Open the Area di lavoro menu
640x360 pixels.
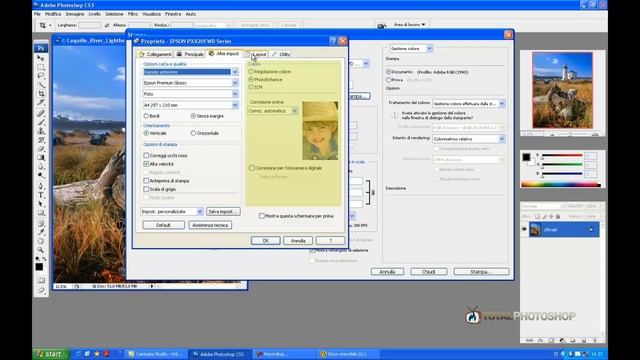click(x=409, y=24)
